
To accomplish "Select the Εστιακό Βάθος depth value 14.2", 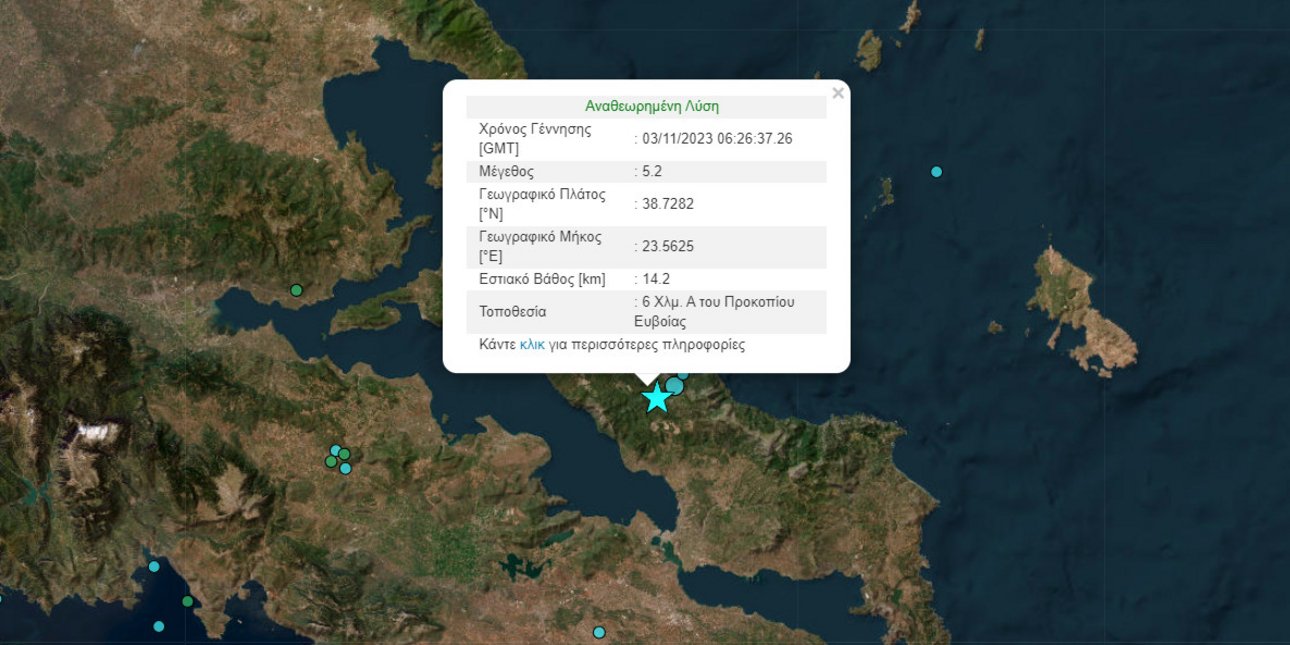I will coord(655,279).
